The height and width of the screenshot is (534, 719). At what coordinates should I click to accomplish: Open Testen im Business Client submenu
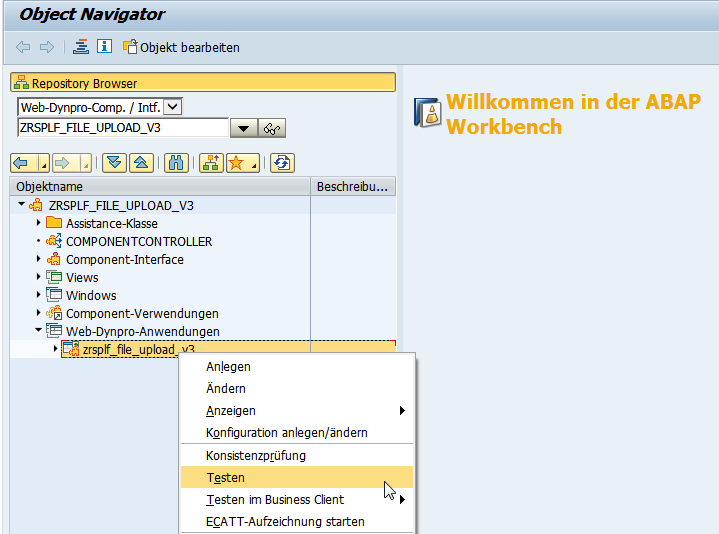click(x=297, y=500)
